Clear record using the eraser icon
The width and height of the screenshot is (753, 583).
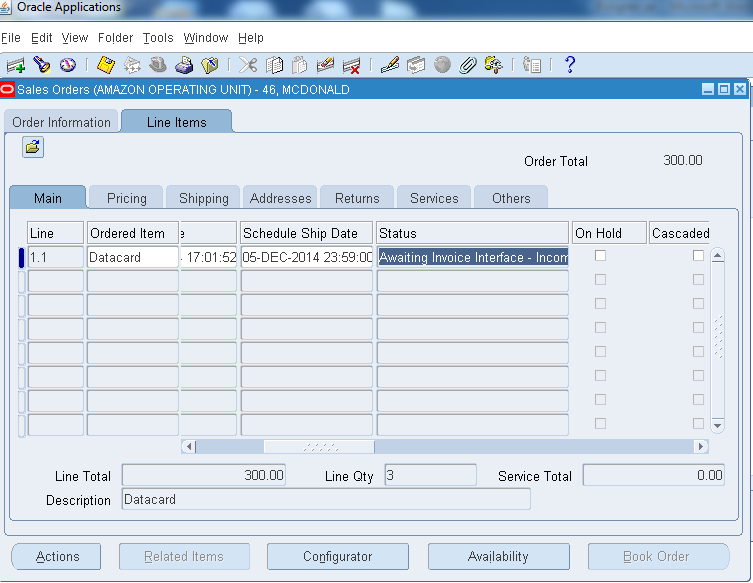tap(326, 65)
